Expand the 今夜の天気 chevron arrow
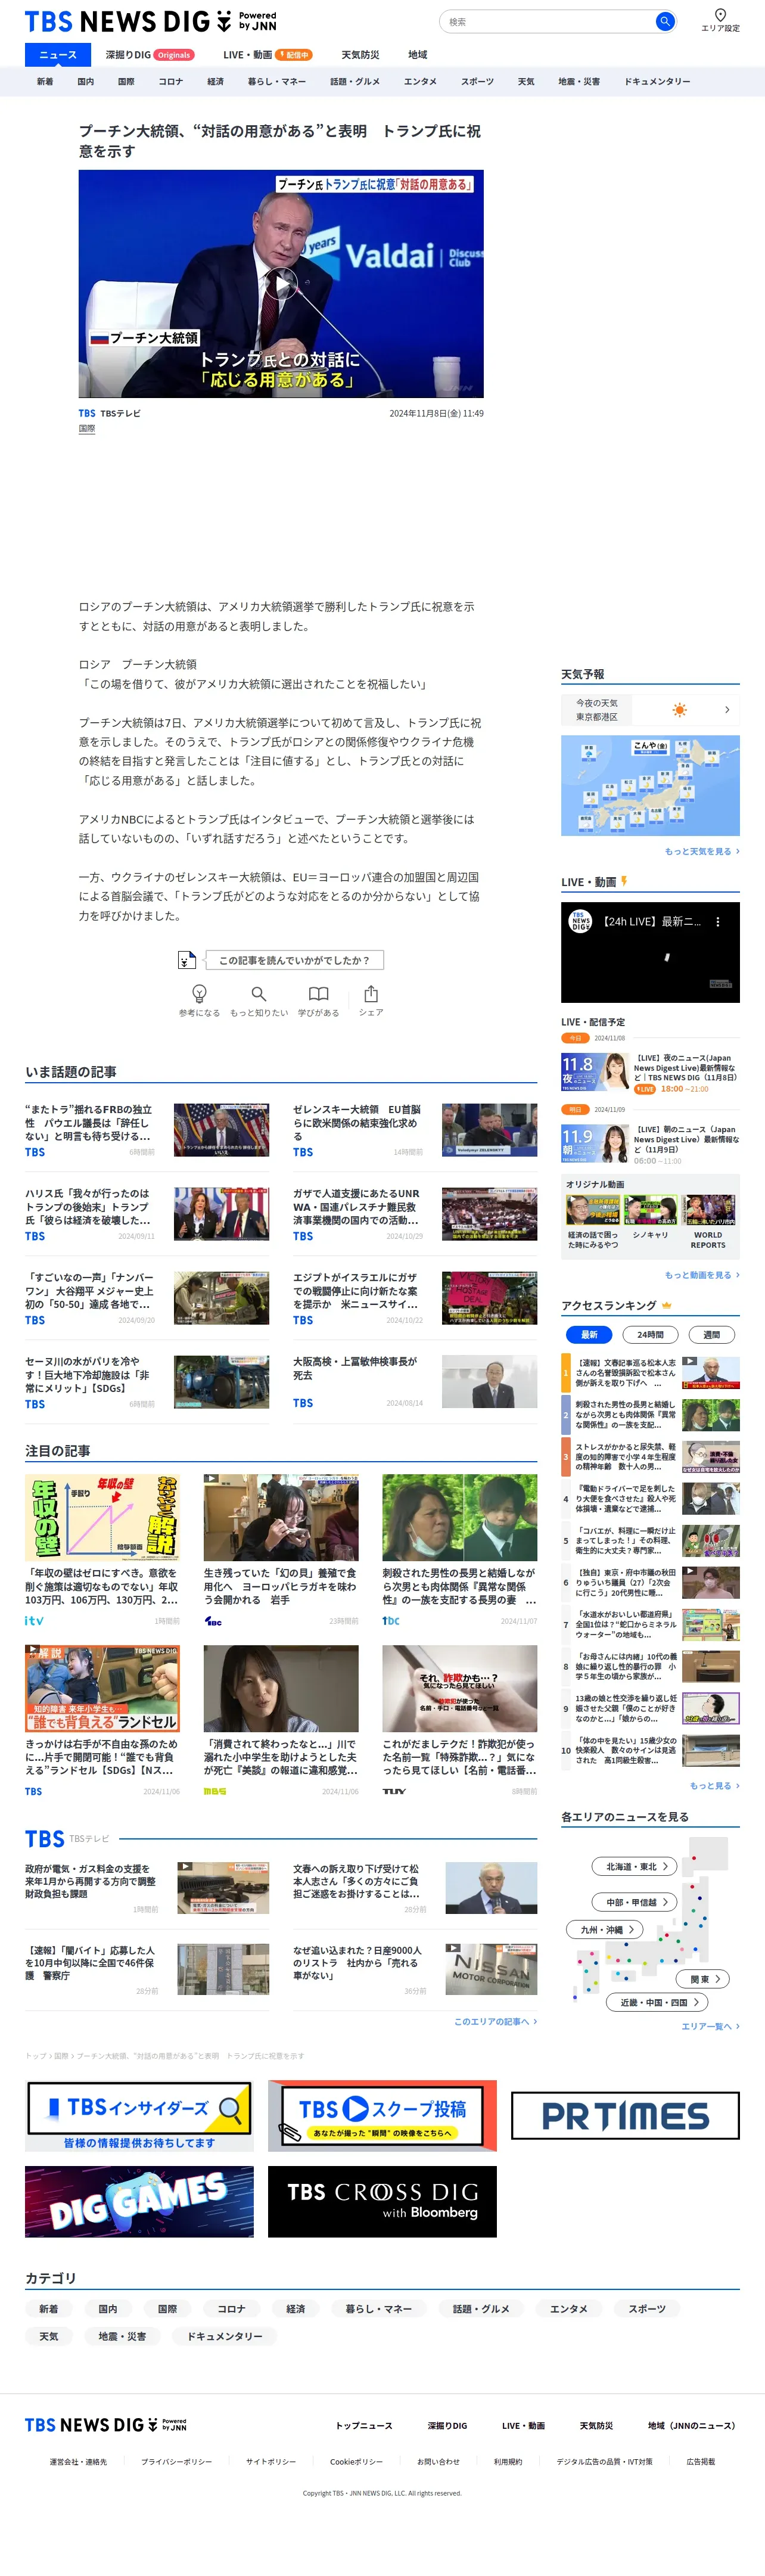This screenshot has width=765, height=2576. pos(726,710)
